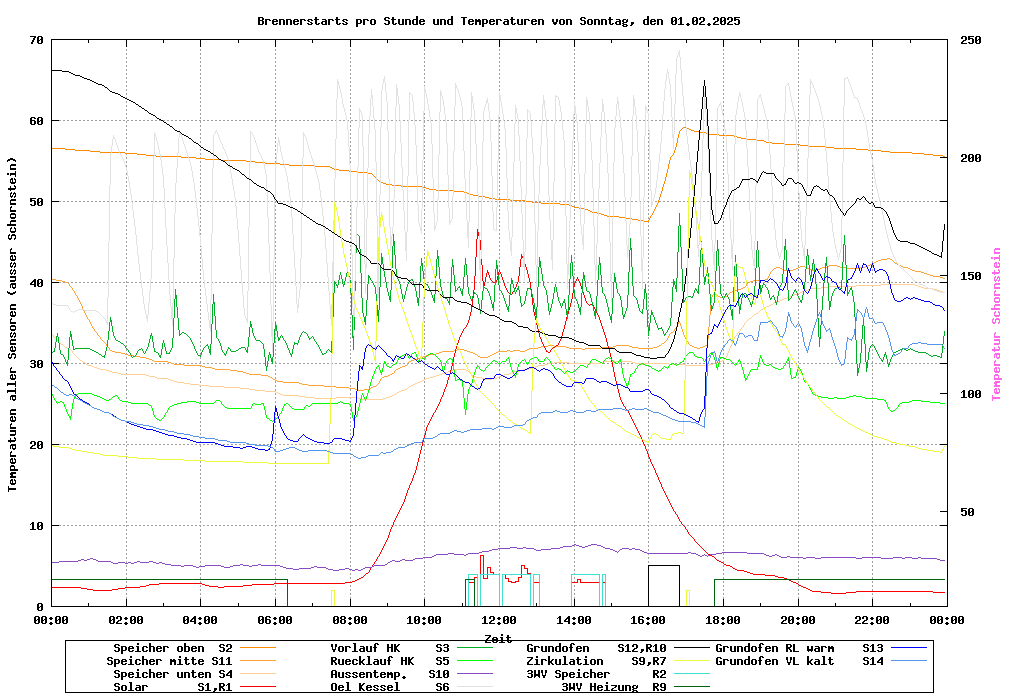
Task: Click the pink Temperatur Schornstein axis label
Action: point(996,323)
